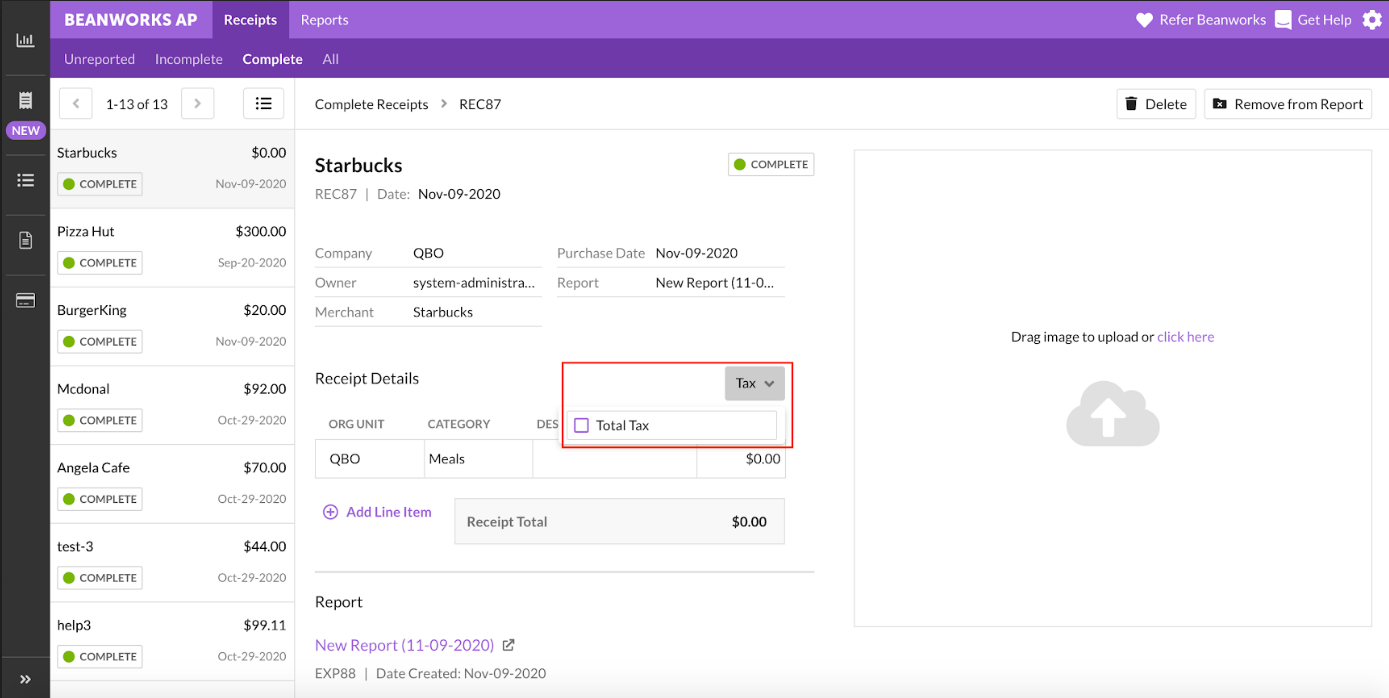Open the dashboard chart icon in sidebar
This screenshot has width=1389, height=698.
(x=25, y=40)
